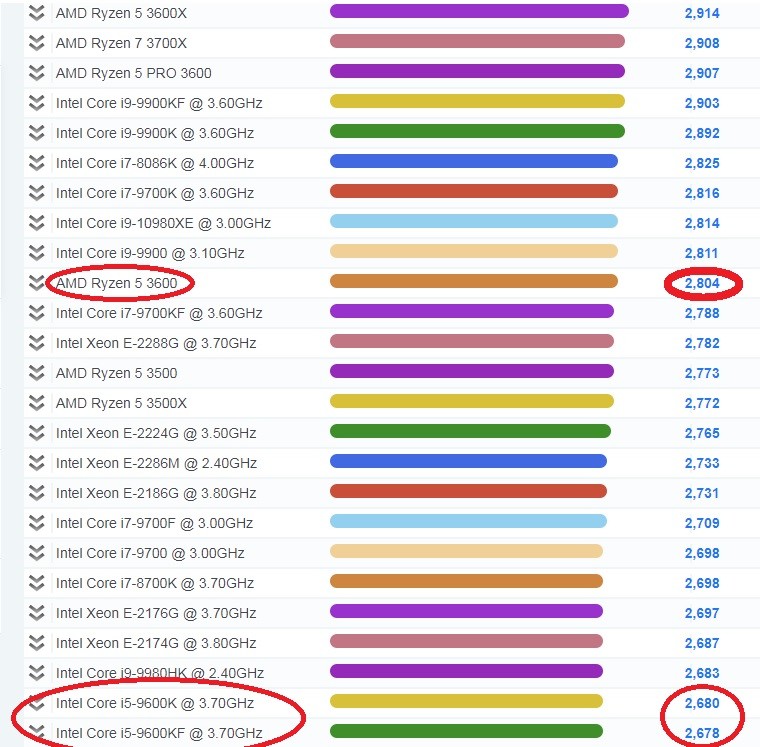Click chevron beside Intel Xeon E-2174G
Screen dimensions: 760x747
pos(36,643)
